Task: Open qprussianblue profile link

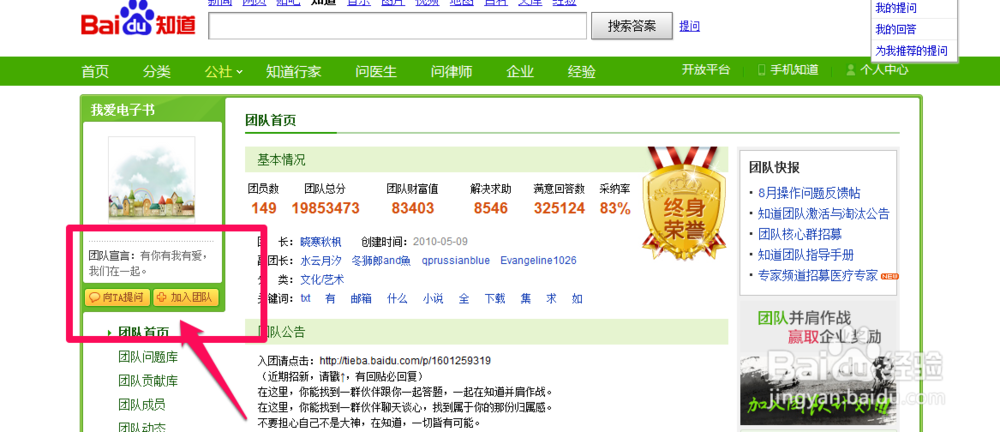Action: pyautogui.click(x=455, y=260)
